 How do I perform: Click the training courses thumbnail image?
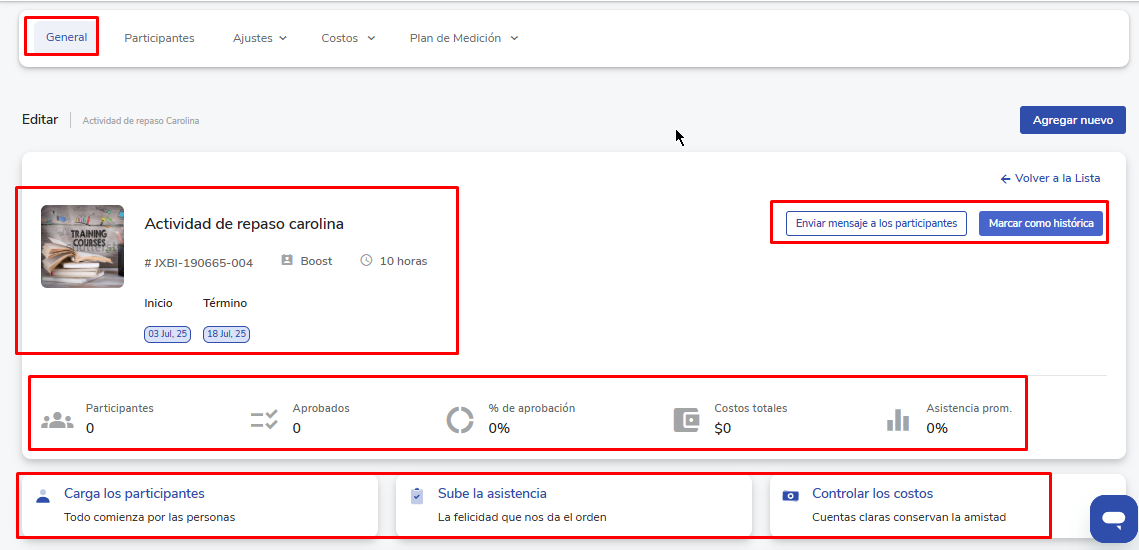(82, 246)
